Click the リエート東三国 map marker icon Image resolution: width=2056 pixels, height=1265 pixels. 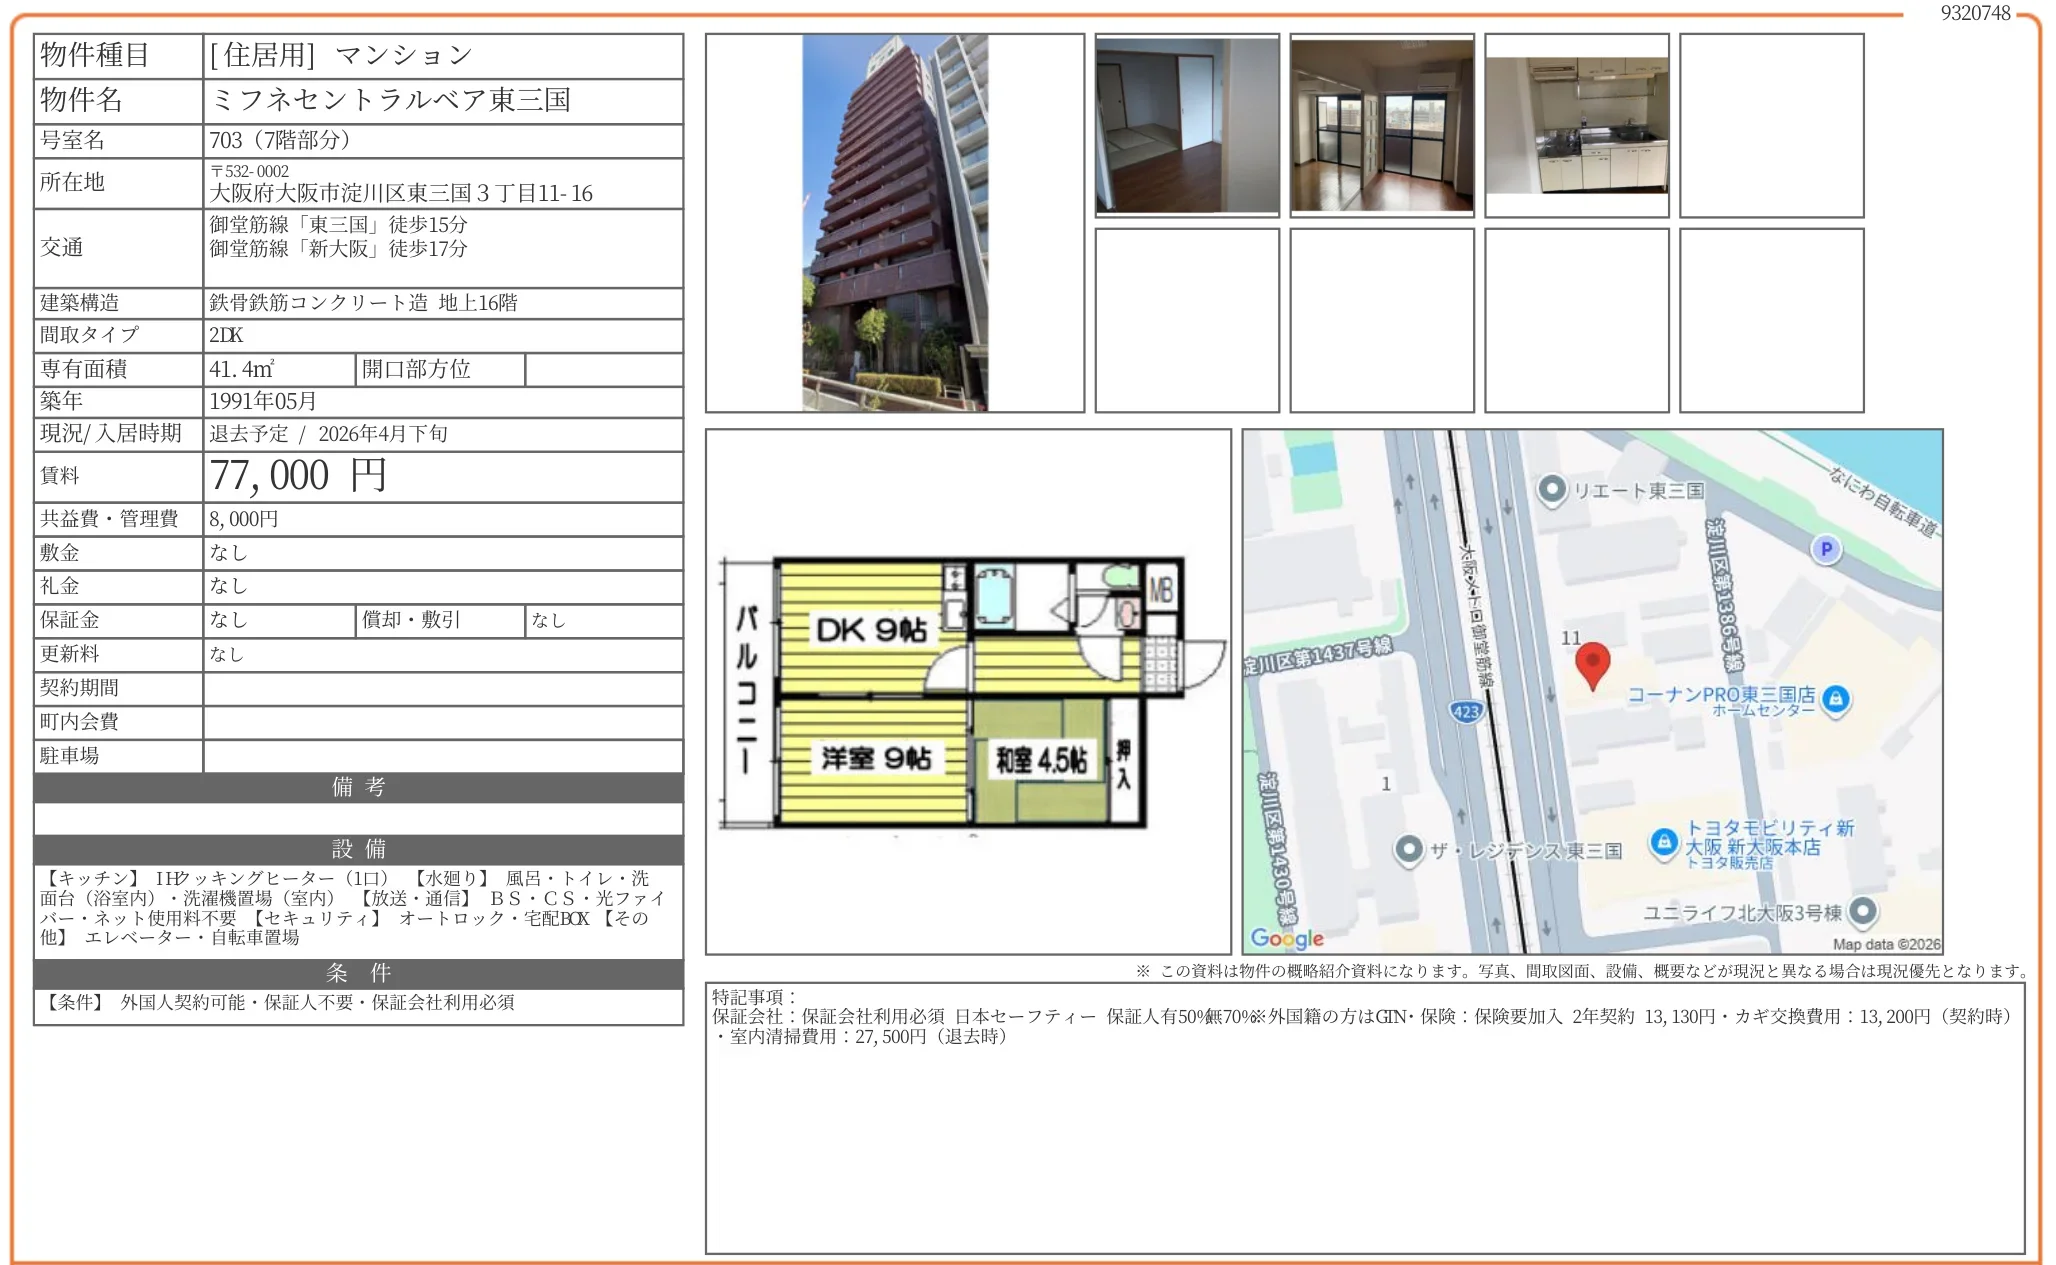coord(1551,490)
